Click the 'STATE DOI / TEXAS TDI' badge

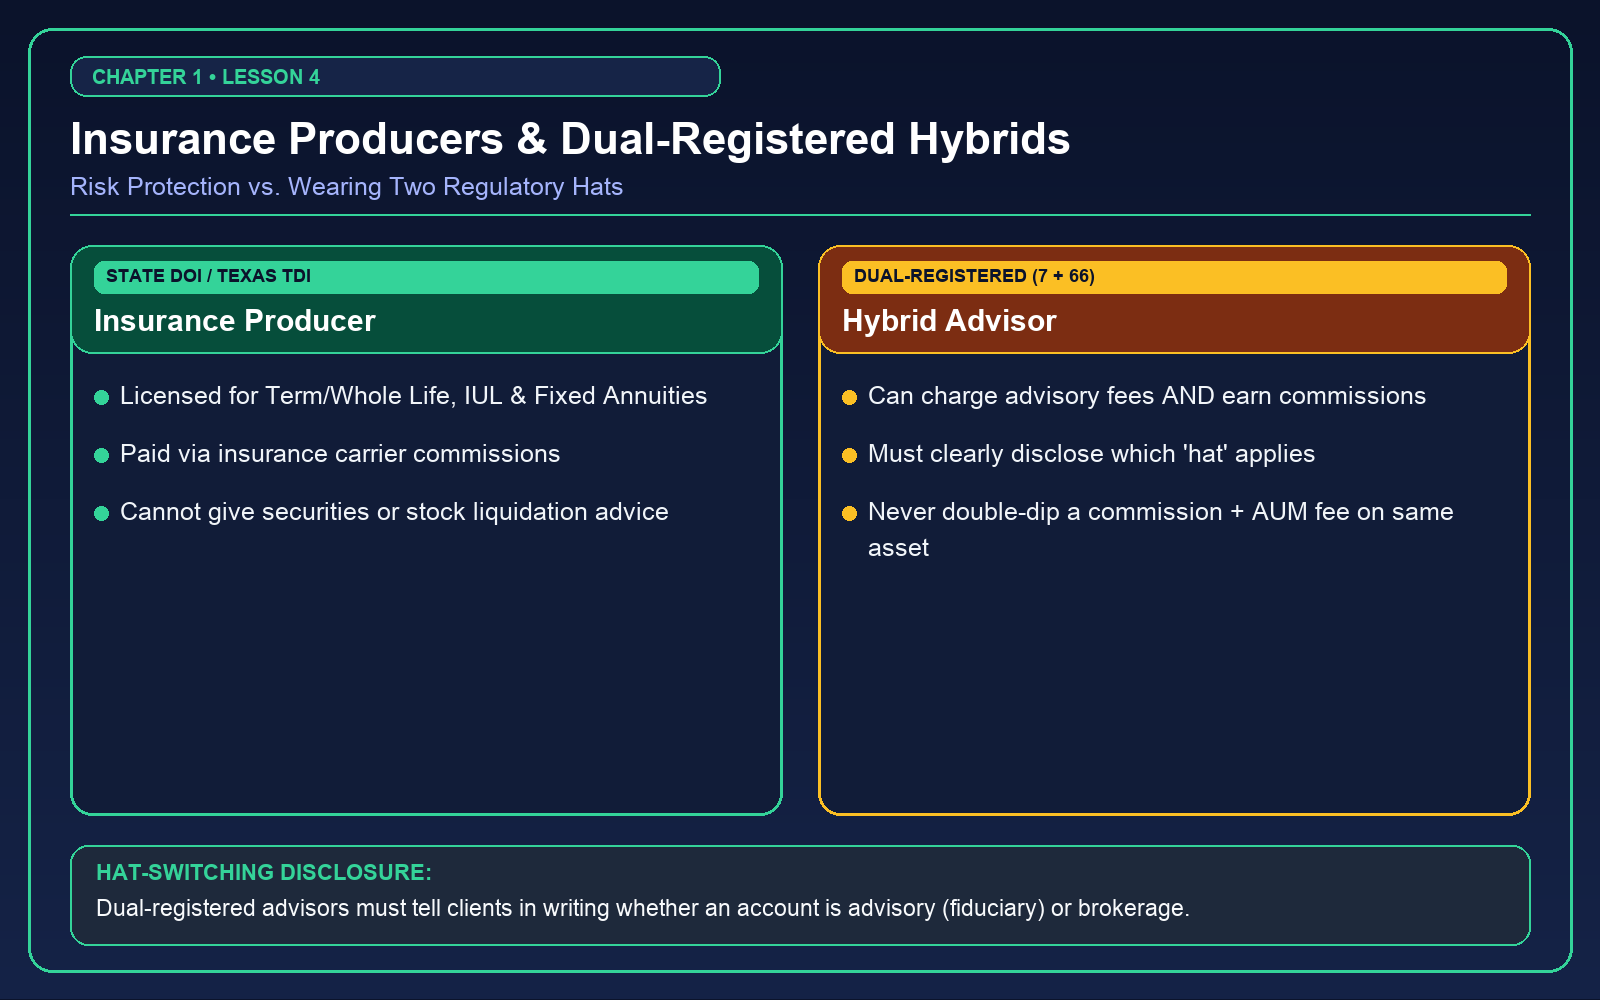click(x=426, y=277)
